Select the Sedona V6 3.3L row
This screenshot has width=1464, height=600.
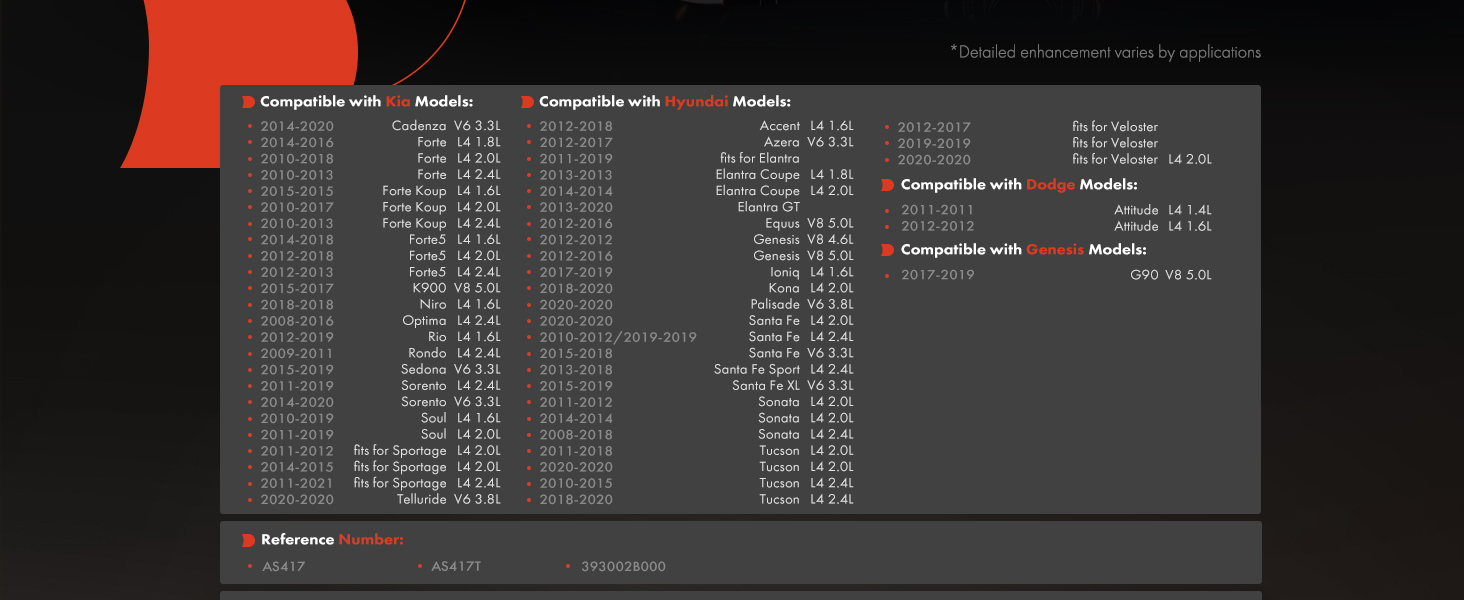pos(374,369)
